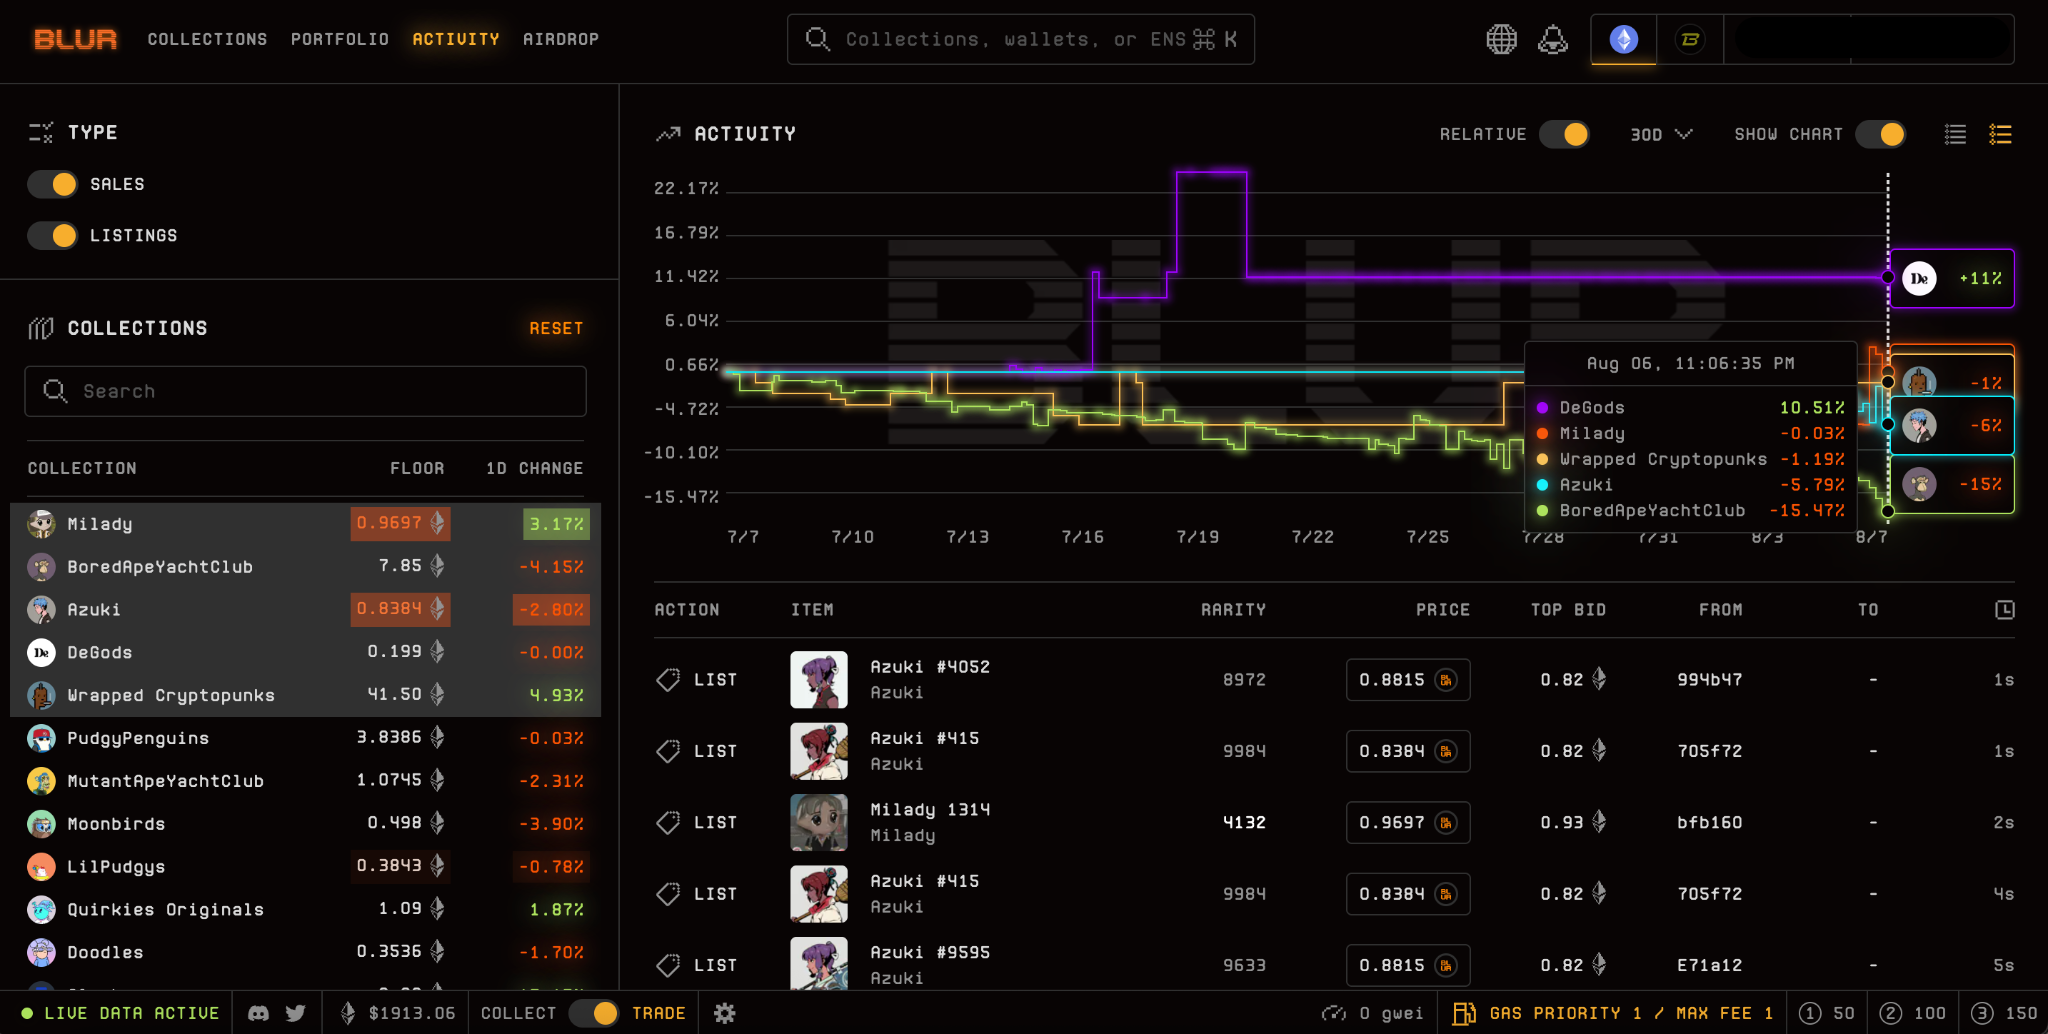This screenshot has height=1034, width=2048.
Task: Click the 1D Change column header
Action: coord(534,468)
